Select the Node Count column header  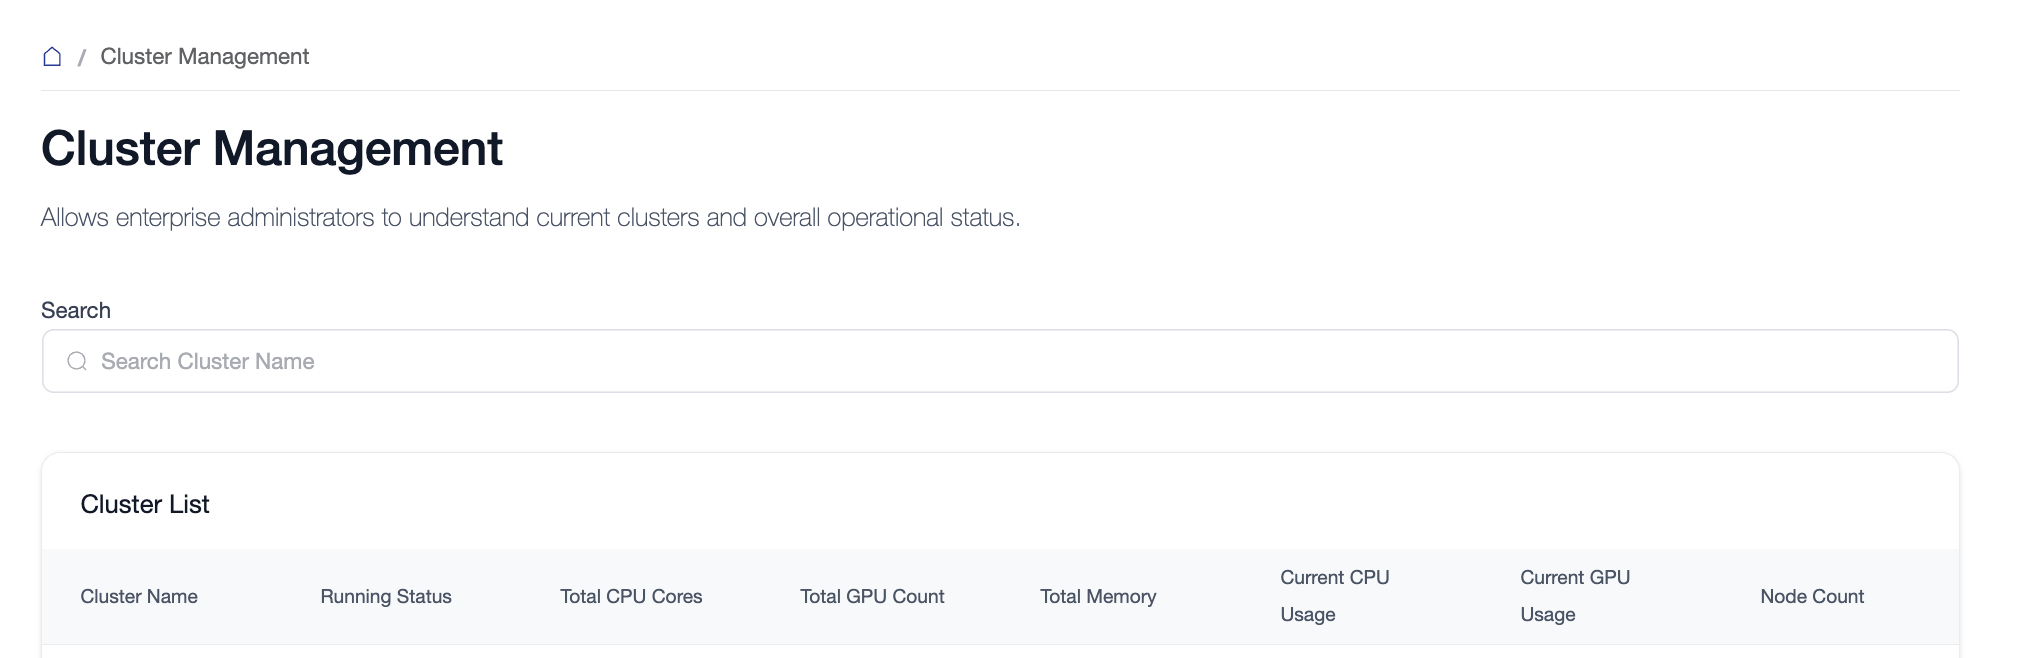click(x=1812, y=597)
